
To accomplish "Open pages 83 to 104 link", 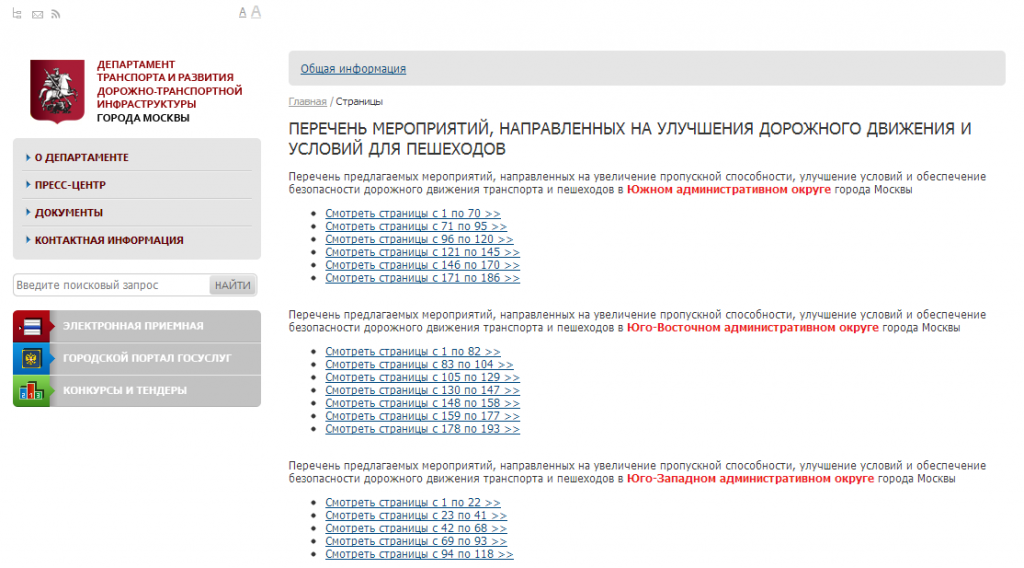I will [419, 364].
